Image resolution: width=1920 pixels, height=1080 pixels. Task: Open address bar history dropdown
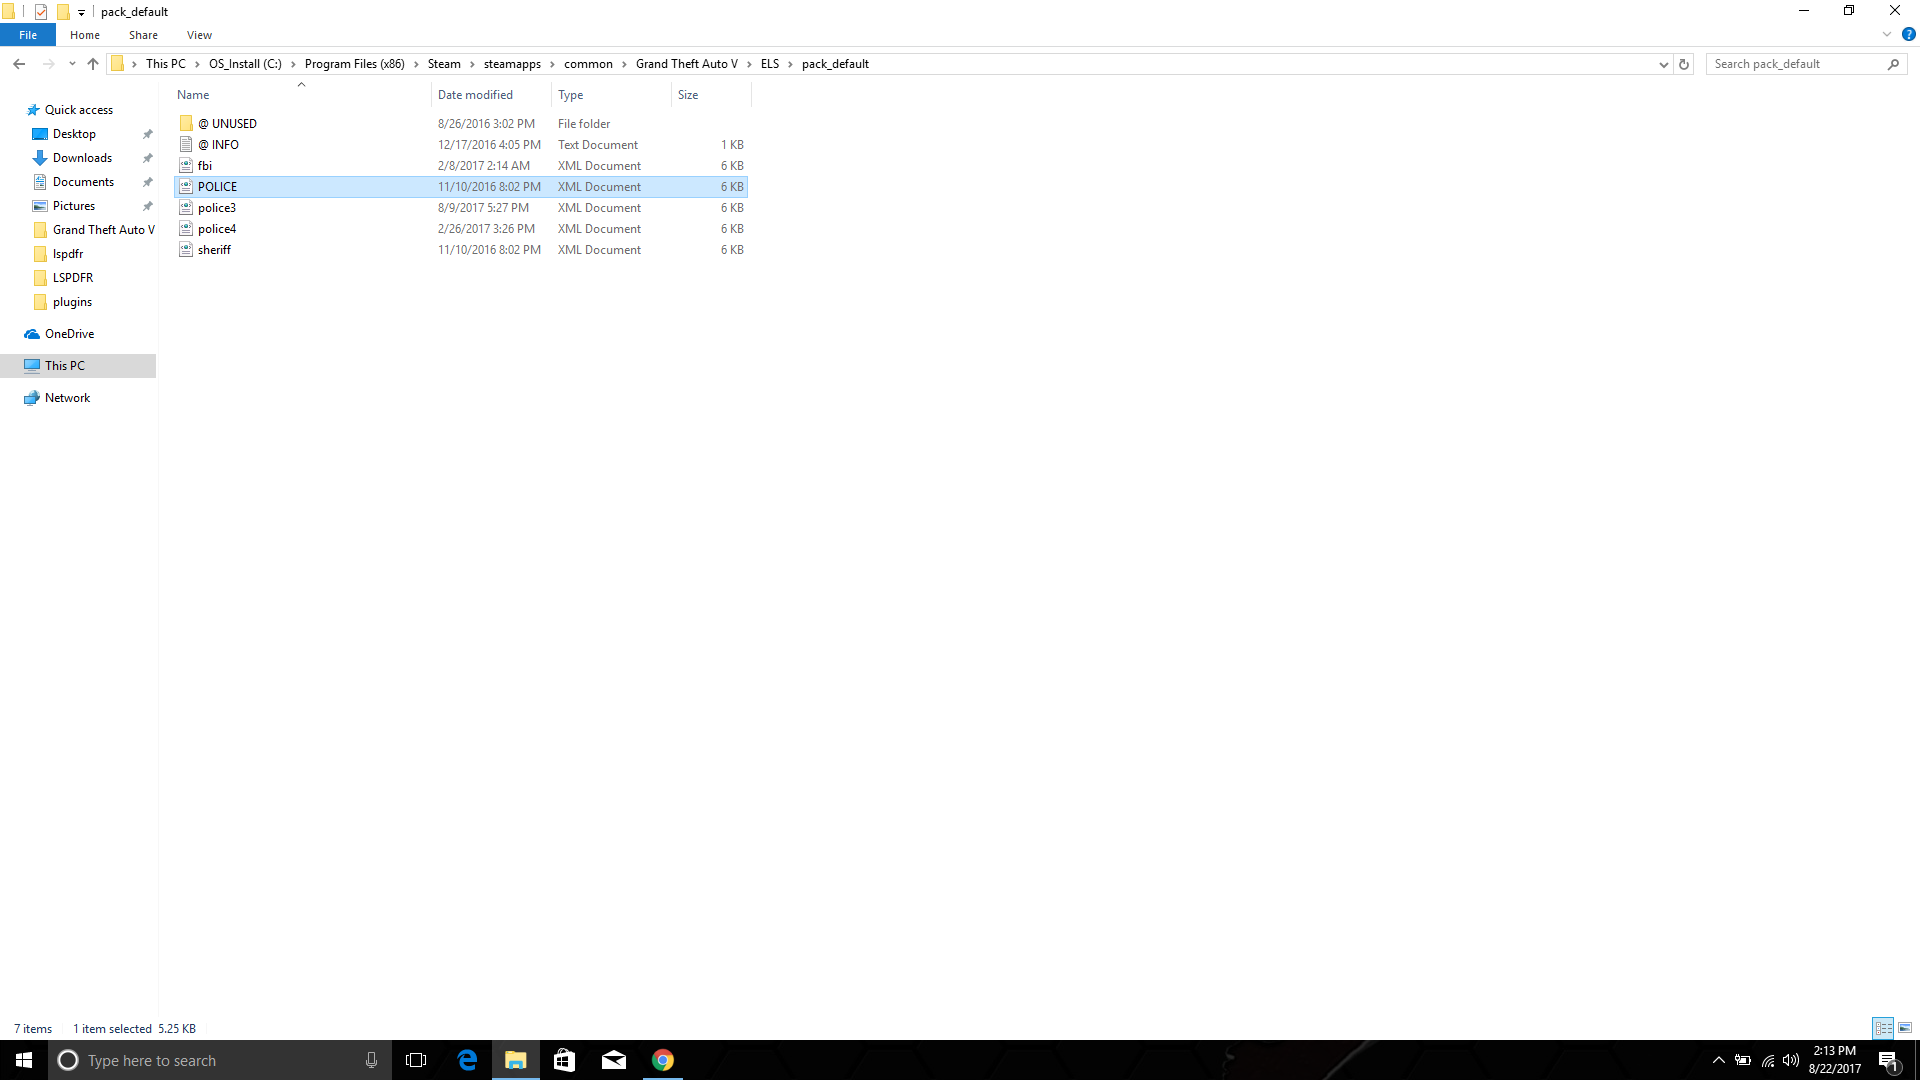(1664, 64)
